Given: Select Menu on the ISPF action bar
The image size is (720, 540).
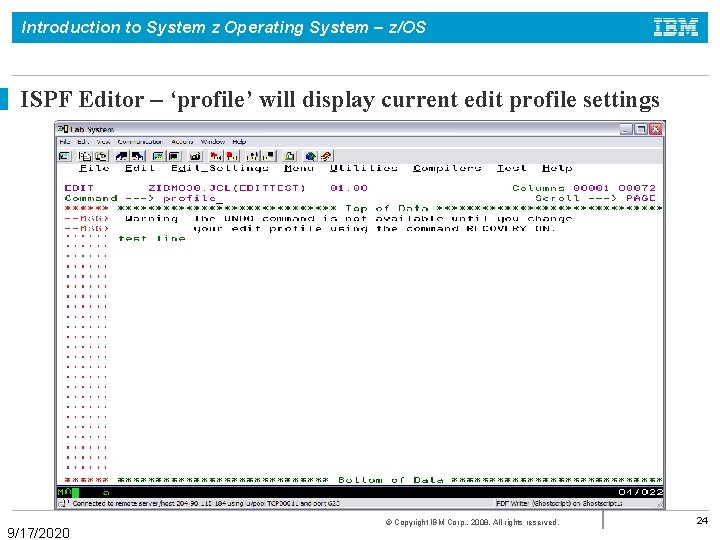Looking at the screenshot, I should (298, 168).
